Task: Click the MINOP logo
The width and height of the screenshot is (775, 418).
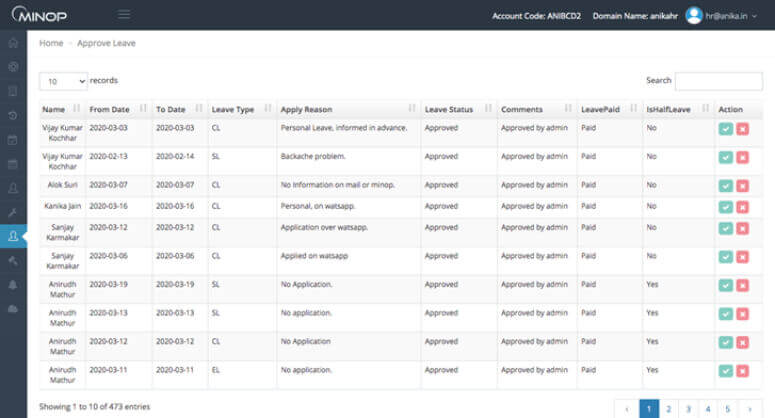Action: [40, 15]
